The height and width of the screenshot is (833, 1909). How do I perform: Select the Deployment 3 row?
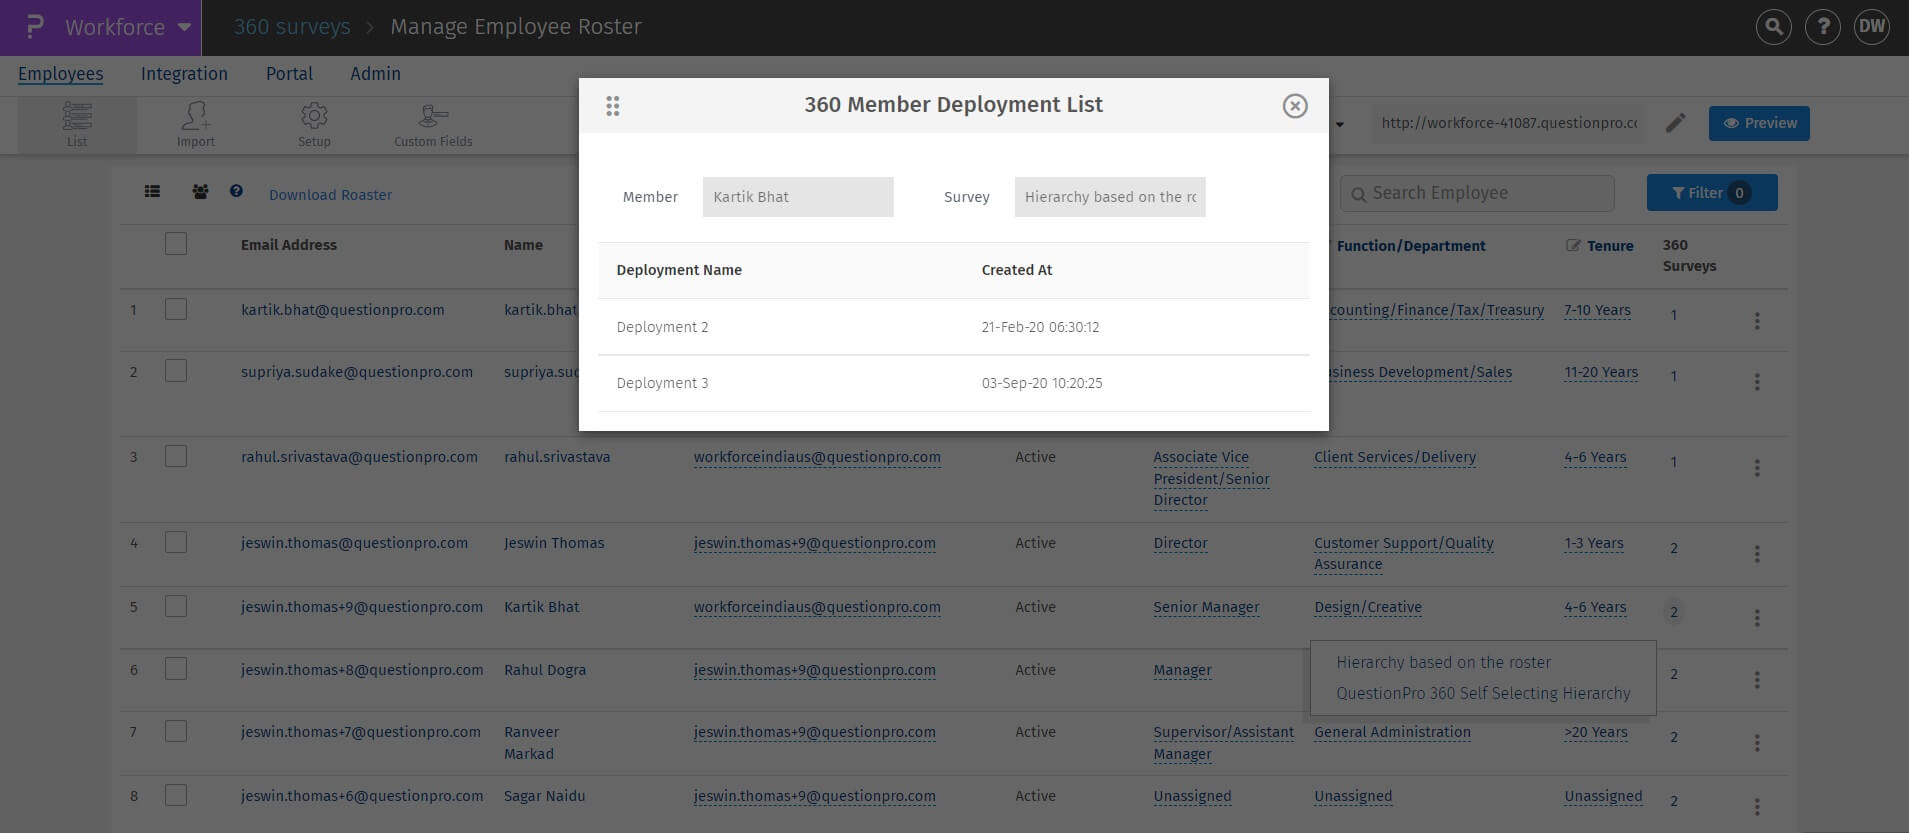pyautogui.click(x=954, y=383)
